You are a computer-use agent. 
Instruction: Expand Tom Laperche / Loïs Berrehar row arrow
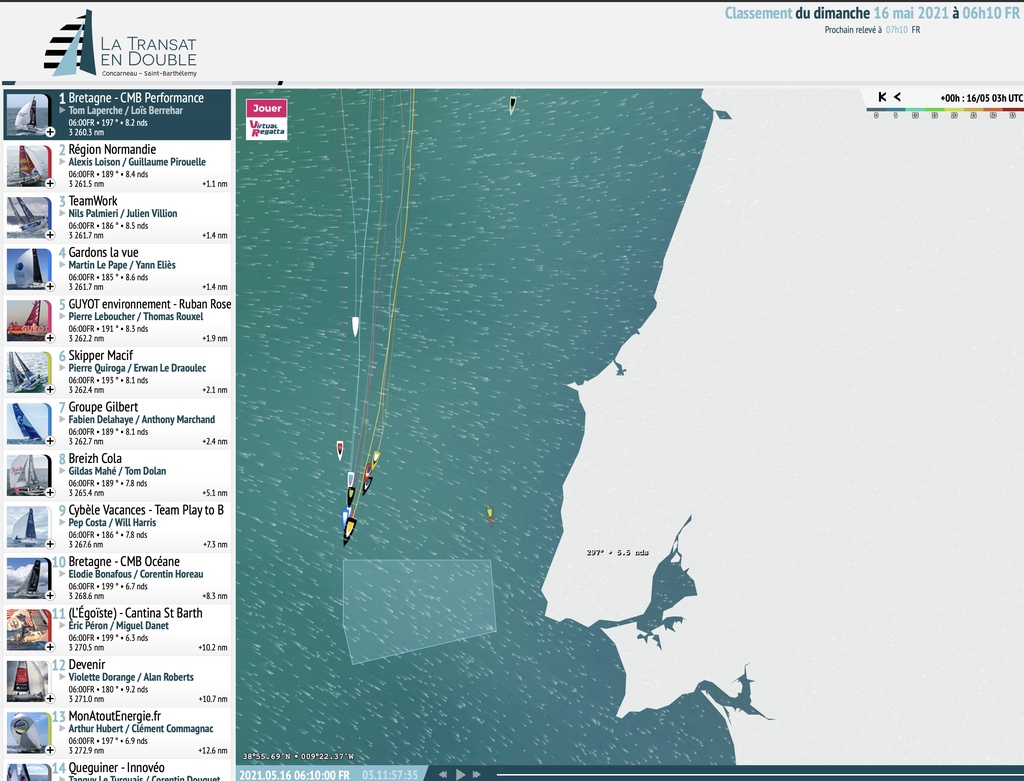pyautogui.click(x=63, y=110)
